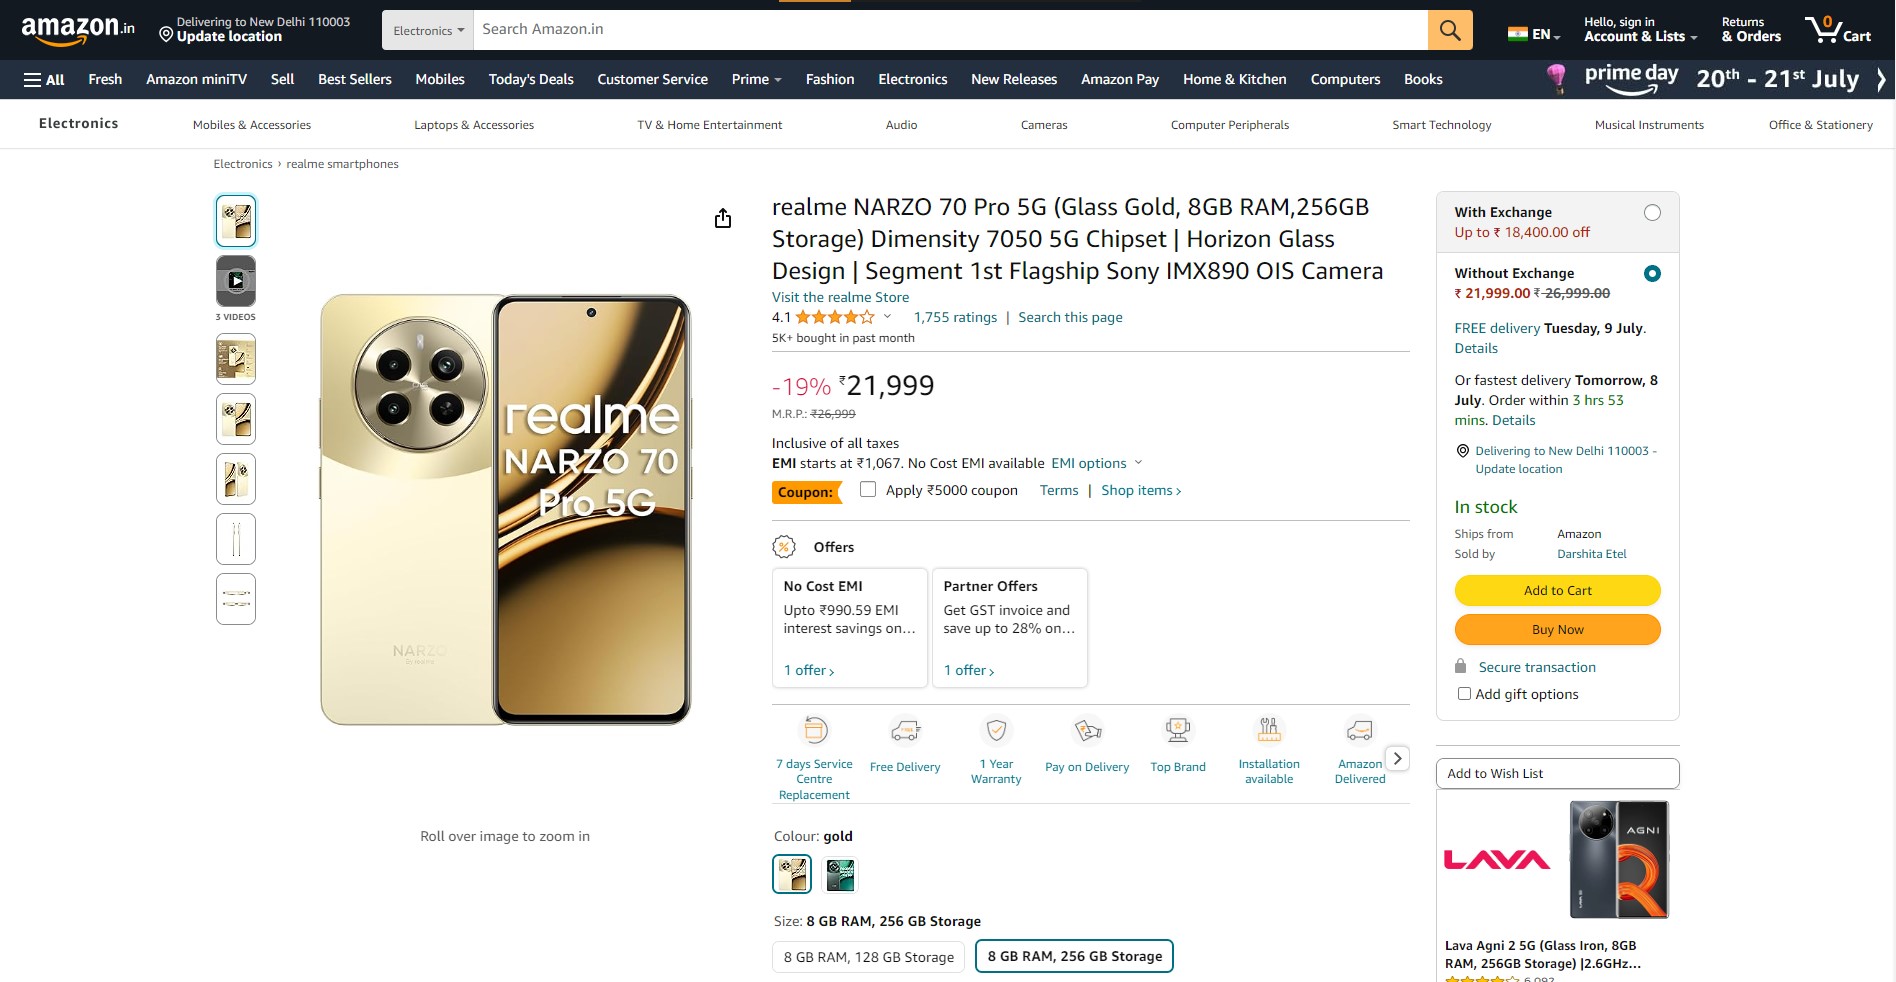Select the With Exchange radio button
This screenshot has height=982, width=1896.
click(1652, 213)
